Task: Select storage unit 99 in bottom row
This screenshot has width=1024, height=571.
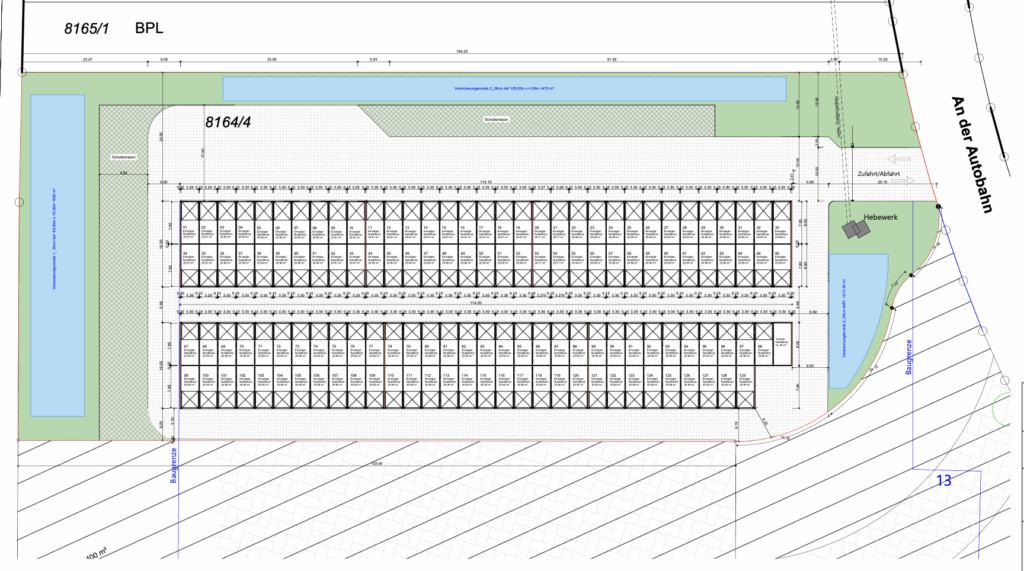Action: [189, 381]
